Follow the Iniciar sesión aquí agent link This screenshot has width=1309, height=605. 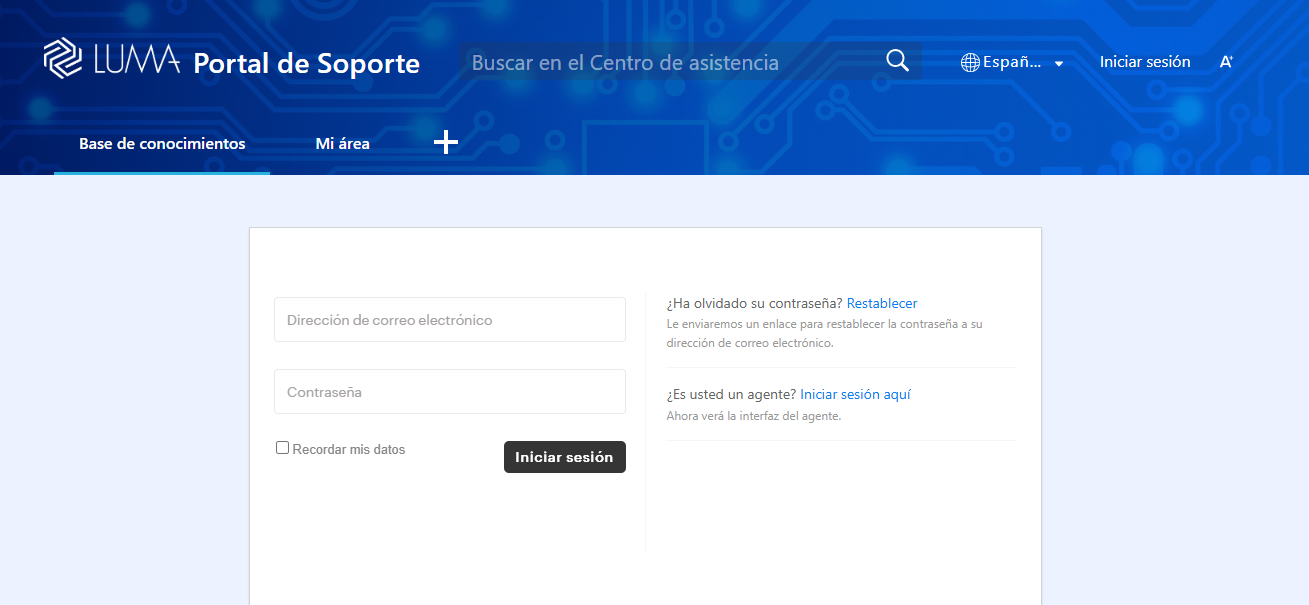click(x=855, y=394)
